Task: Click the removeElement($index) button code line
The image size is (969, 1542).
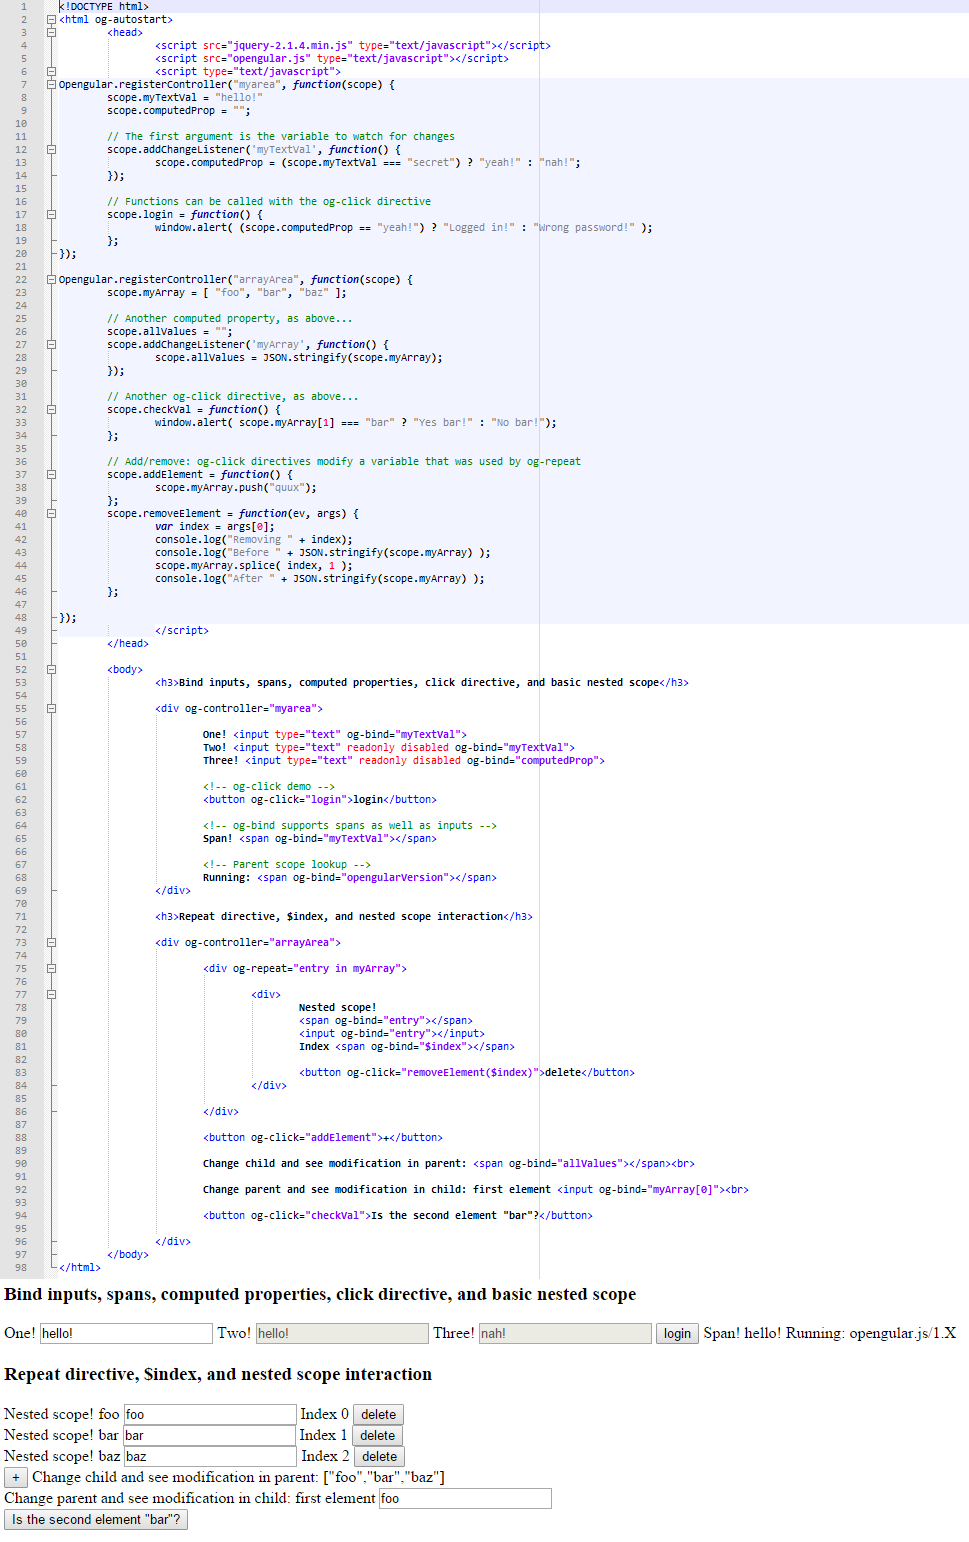Action: [x=467, y=1073]
